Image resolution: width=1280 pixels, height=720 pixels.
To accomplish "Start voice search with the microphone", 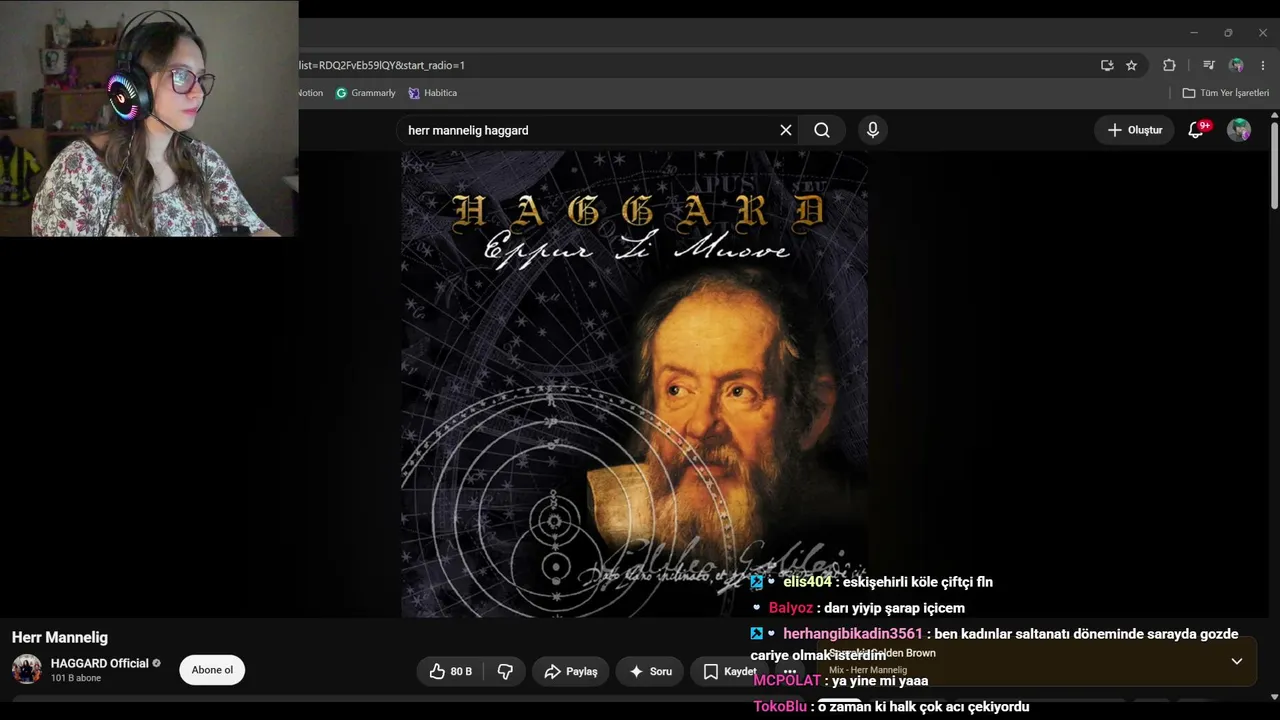I will [873, 130].
